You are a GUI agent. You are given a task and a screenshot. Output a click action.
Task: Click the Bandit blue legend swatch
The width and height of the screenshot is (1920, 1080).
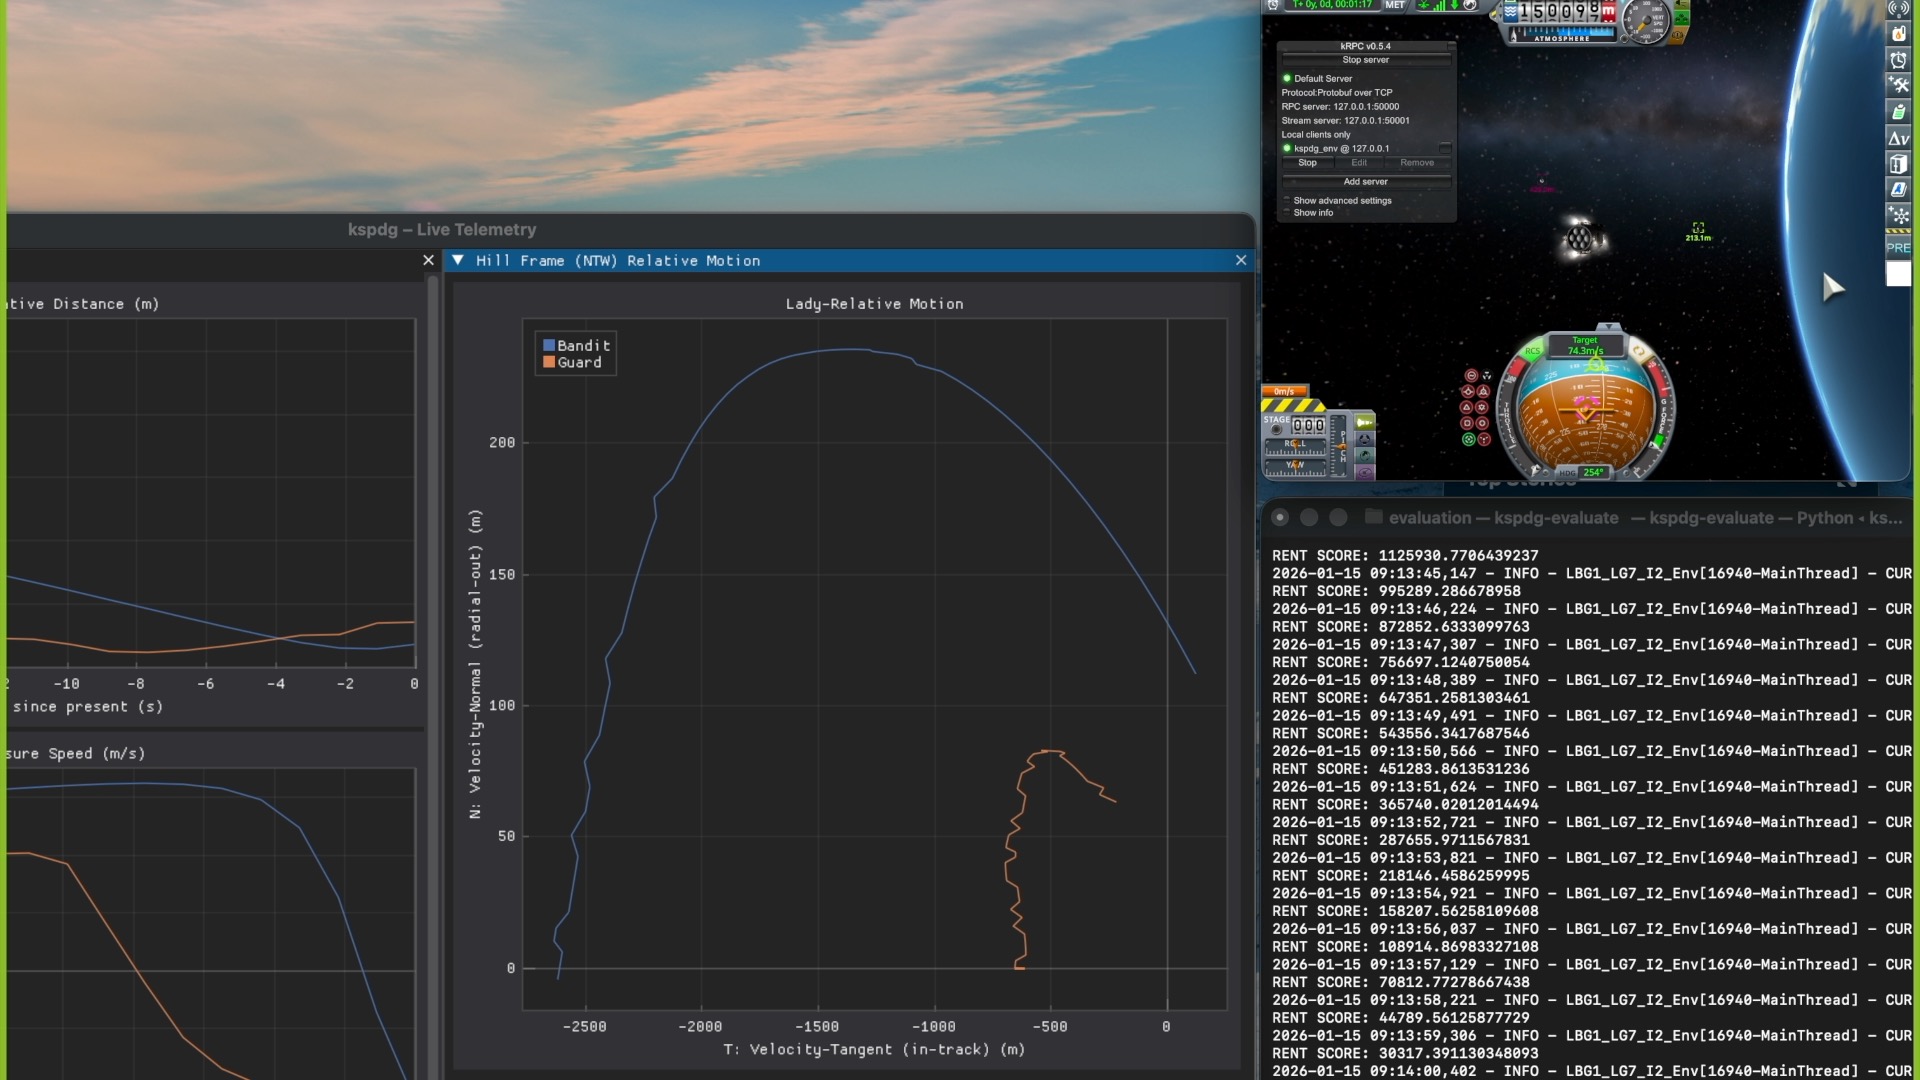coord(549,345)
